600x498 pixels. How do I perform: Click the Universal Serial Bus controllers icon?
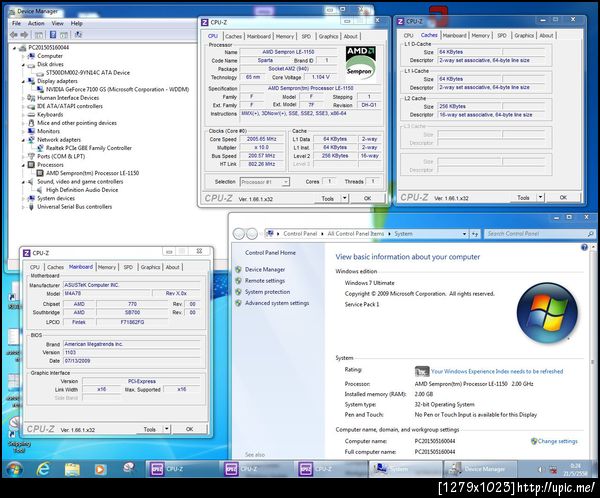click(x=31, y=207)
